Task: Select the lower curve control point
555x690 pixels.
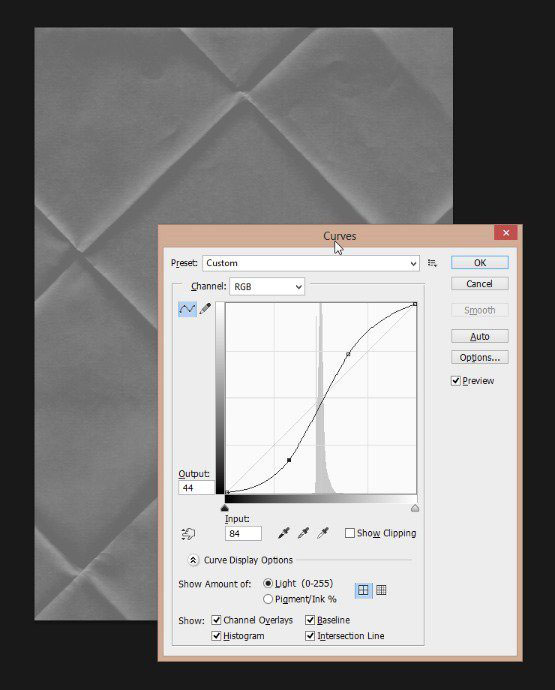Action: click(x=289, y=460)
